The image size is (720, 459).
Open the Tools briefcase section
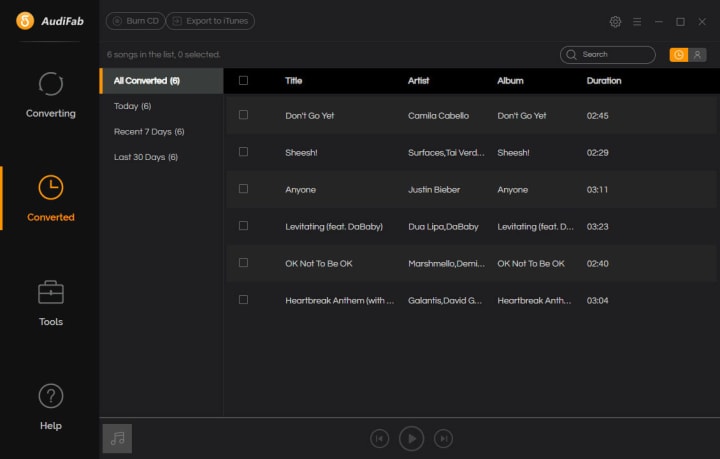point(51,303)
